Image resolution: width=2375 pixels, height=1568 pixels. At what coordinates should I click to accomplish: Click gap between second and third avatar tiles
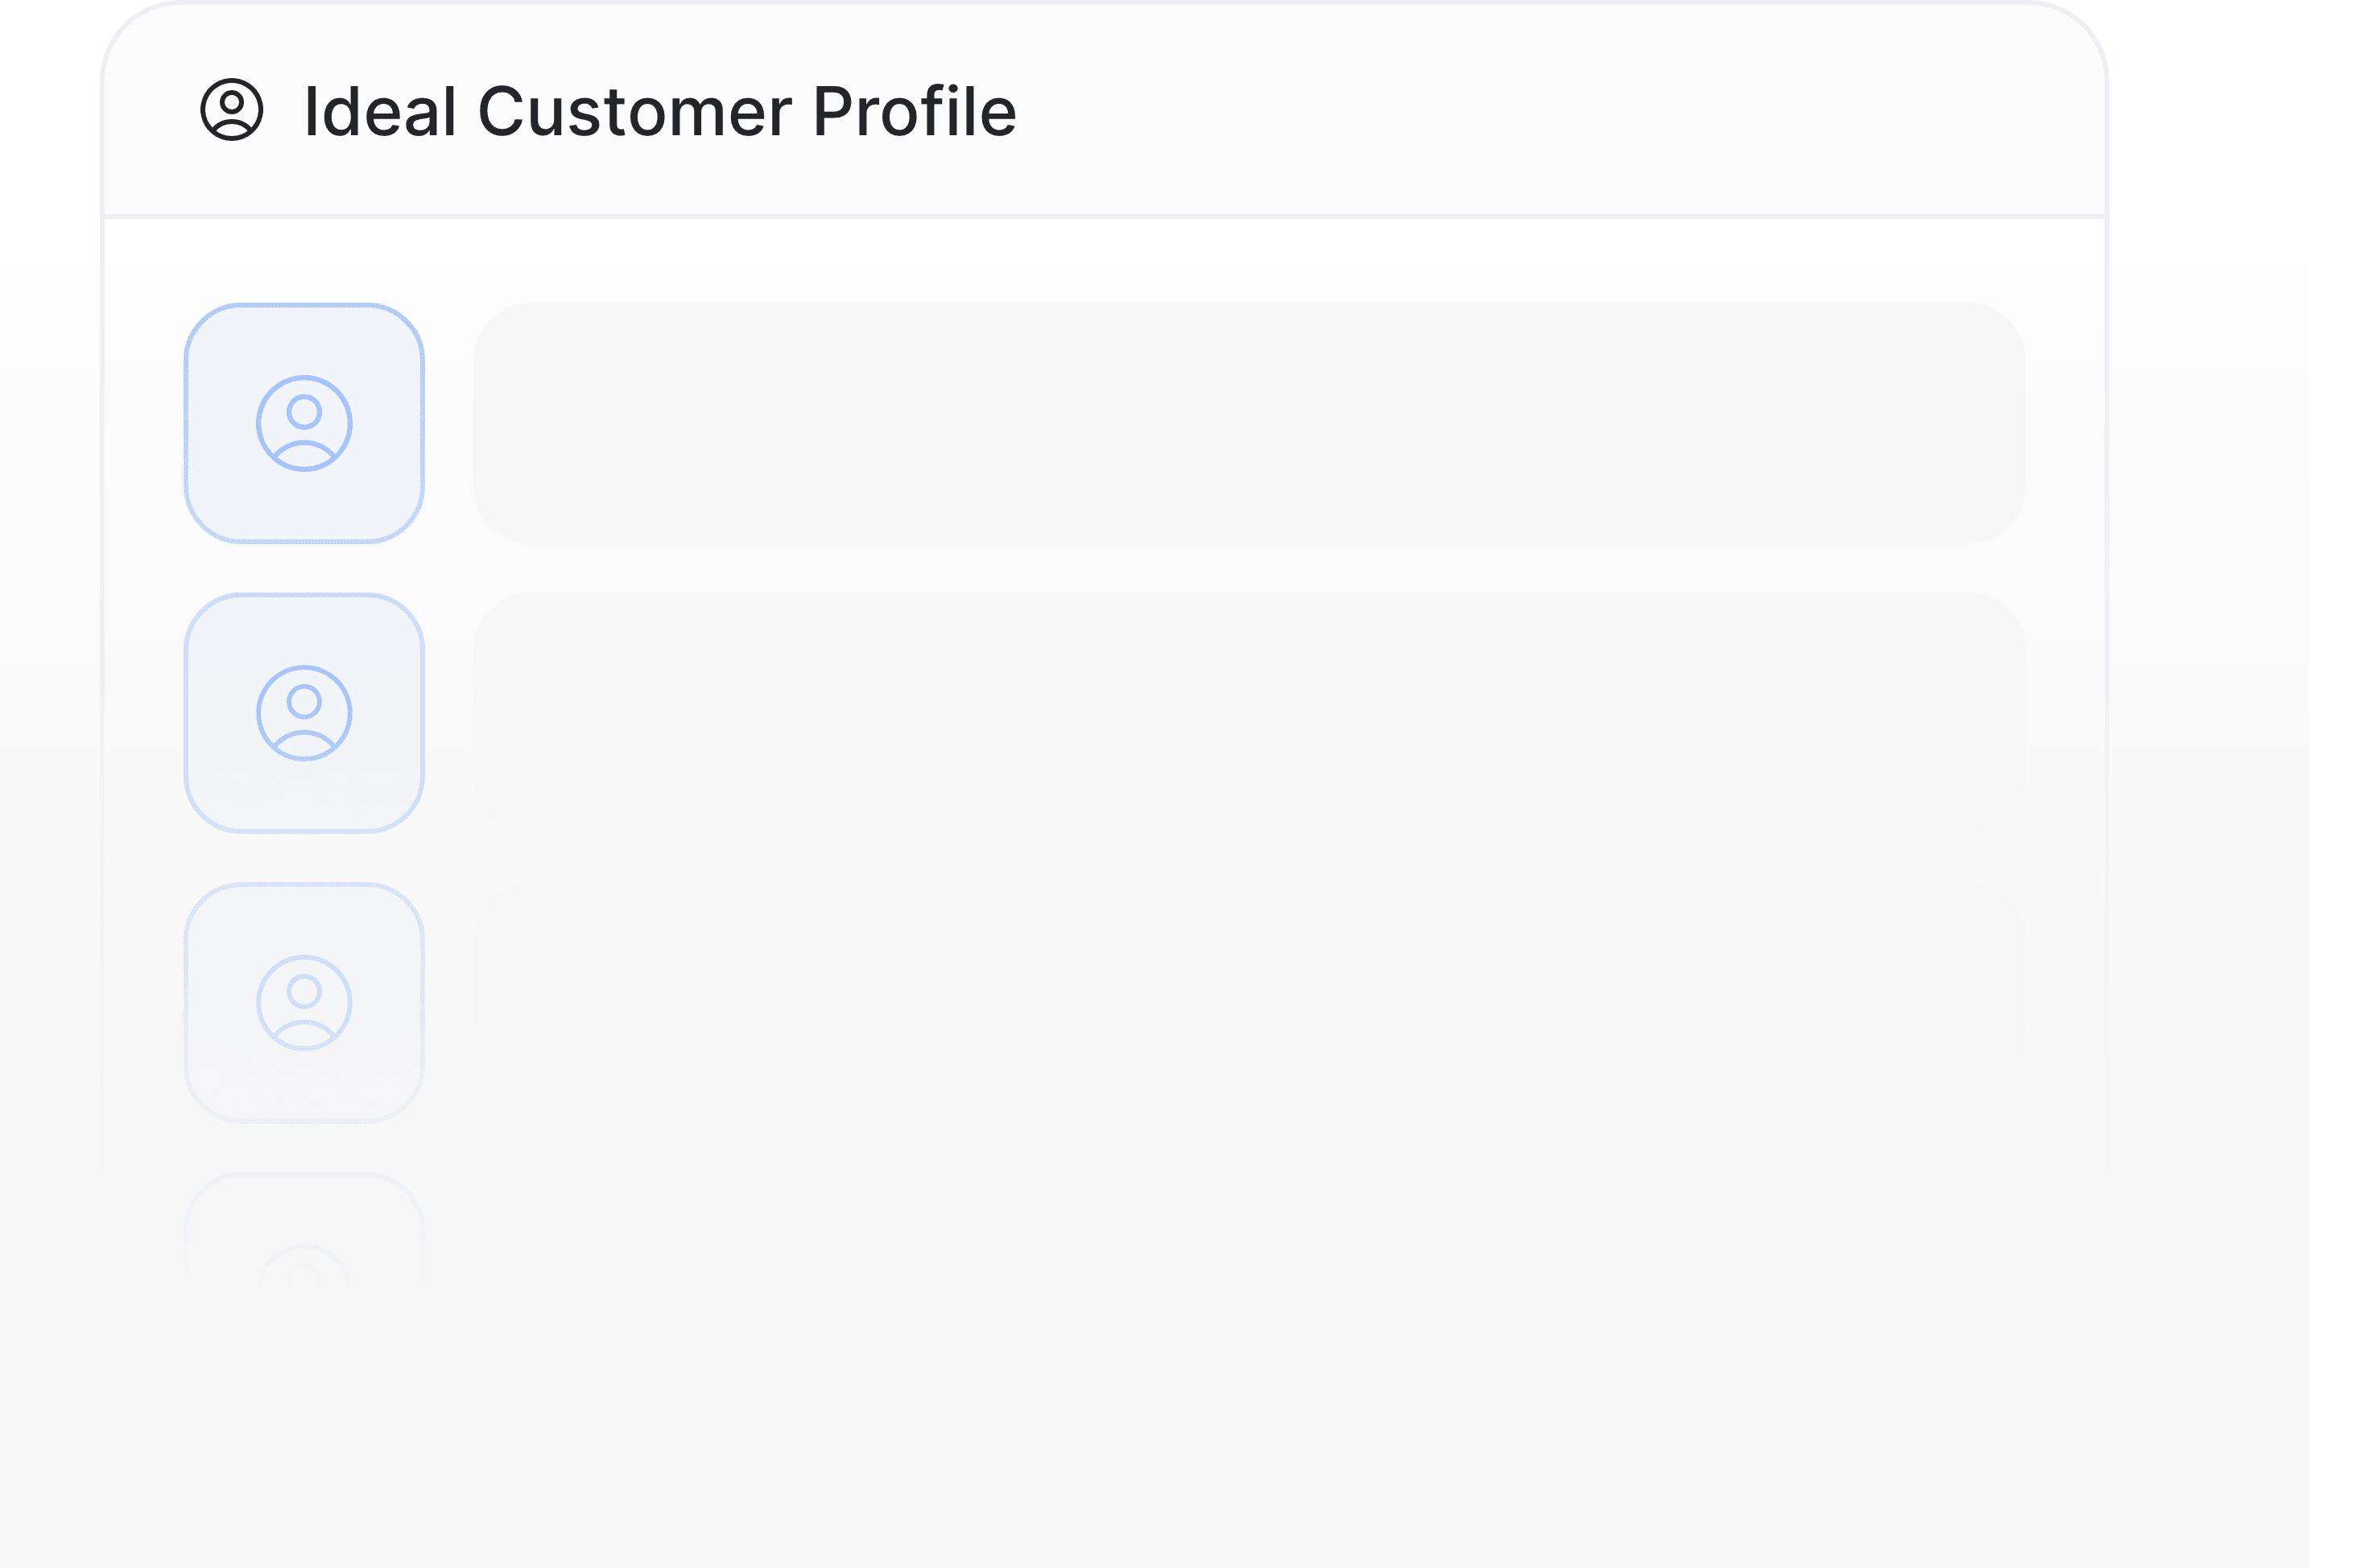pyautogui.click(x=304, y=859)
